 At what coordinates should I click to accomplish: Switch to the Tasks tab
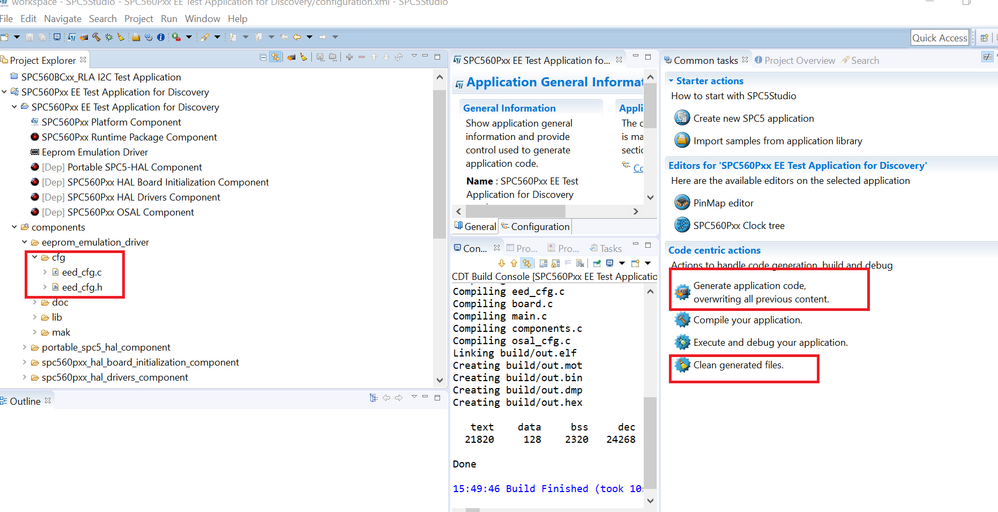(x=605, y=248)
